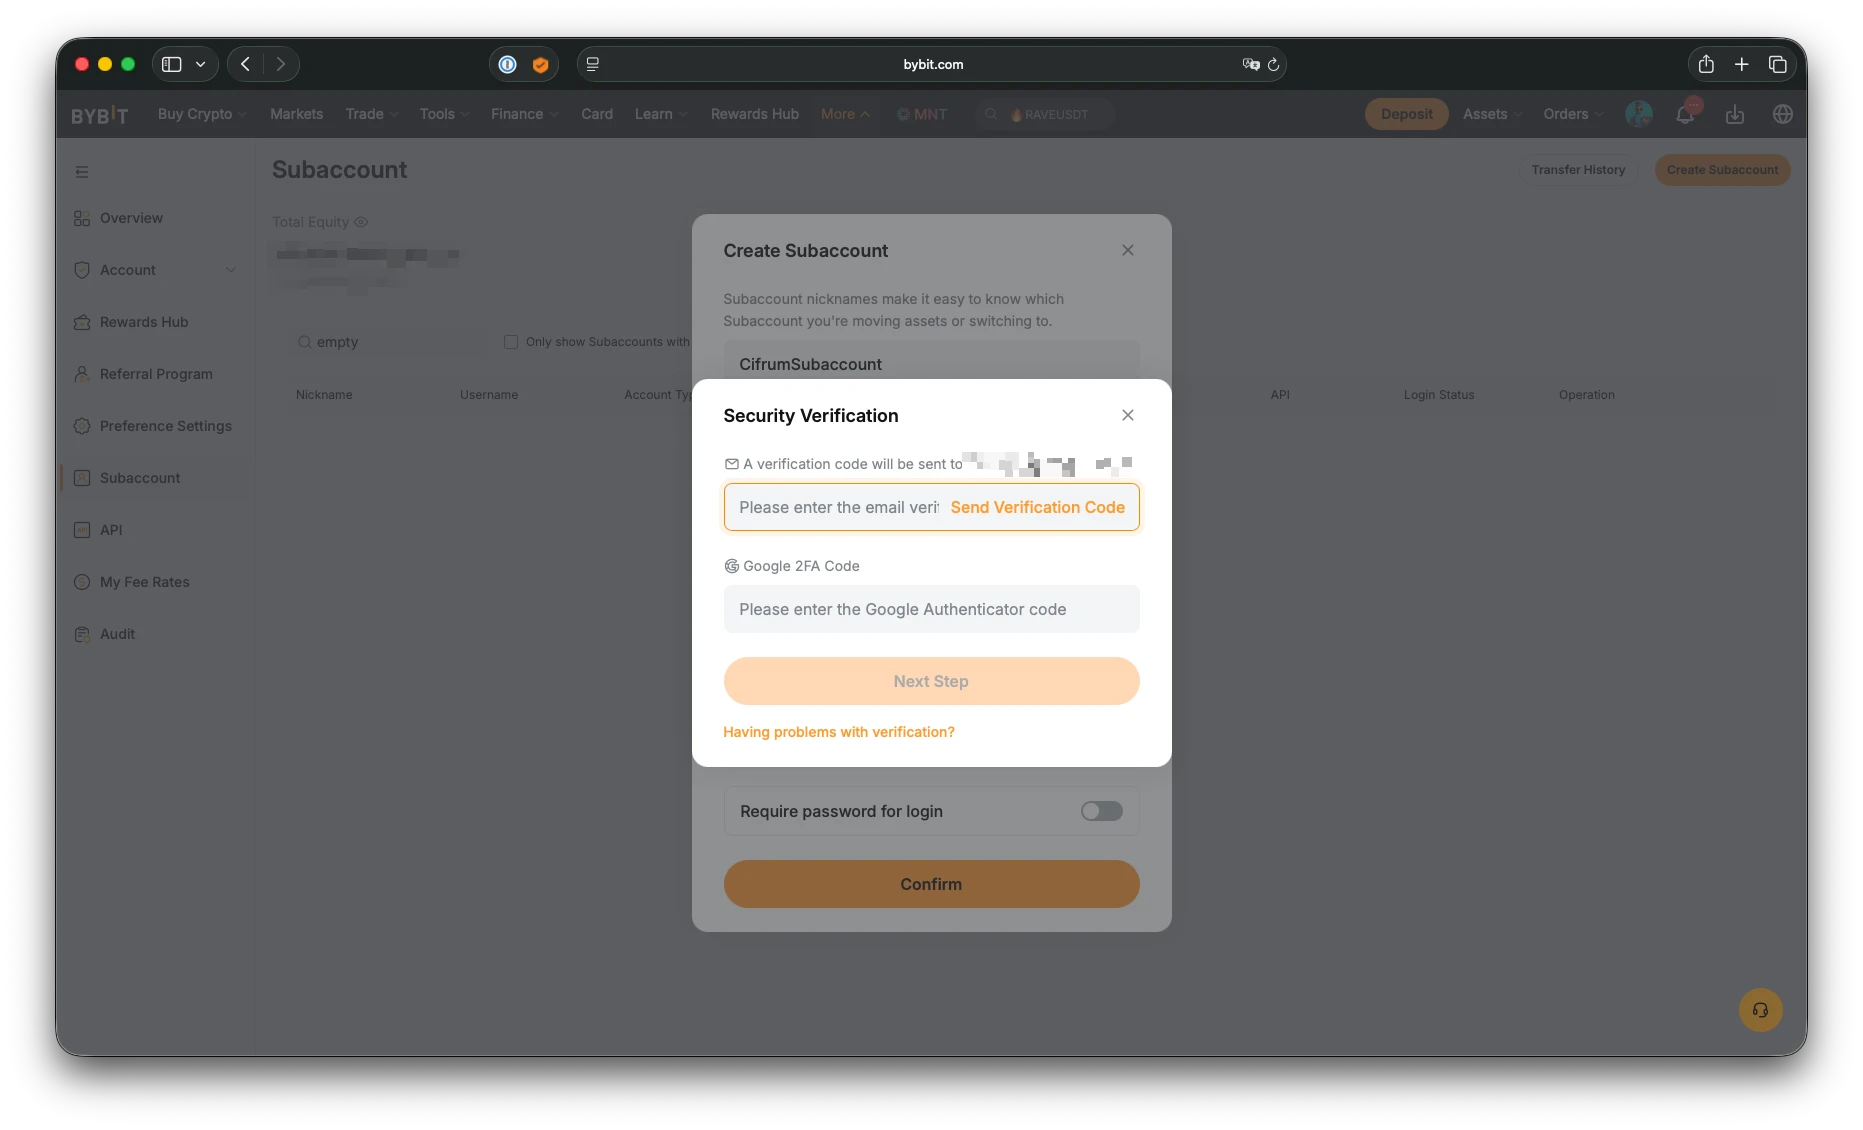Close the Create Subaccount dialog
Screen dimensions: 1863x1130
(x=1127, y=250)
